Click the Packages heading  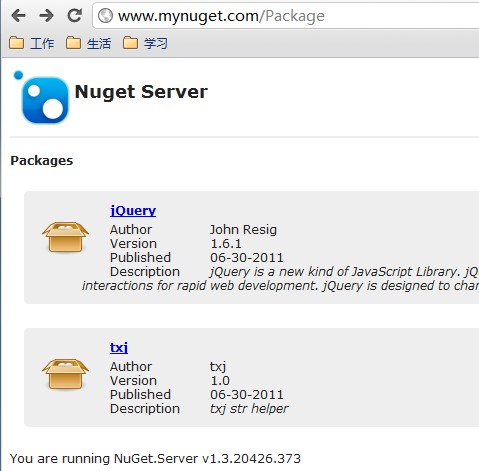(42, 161)
